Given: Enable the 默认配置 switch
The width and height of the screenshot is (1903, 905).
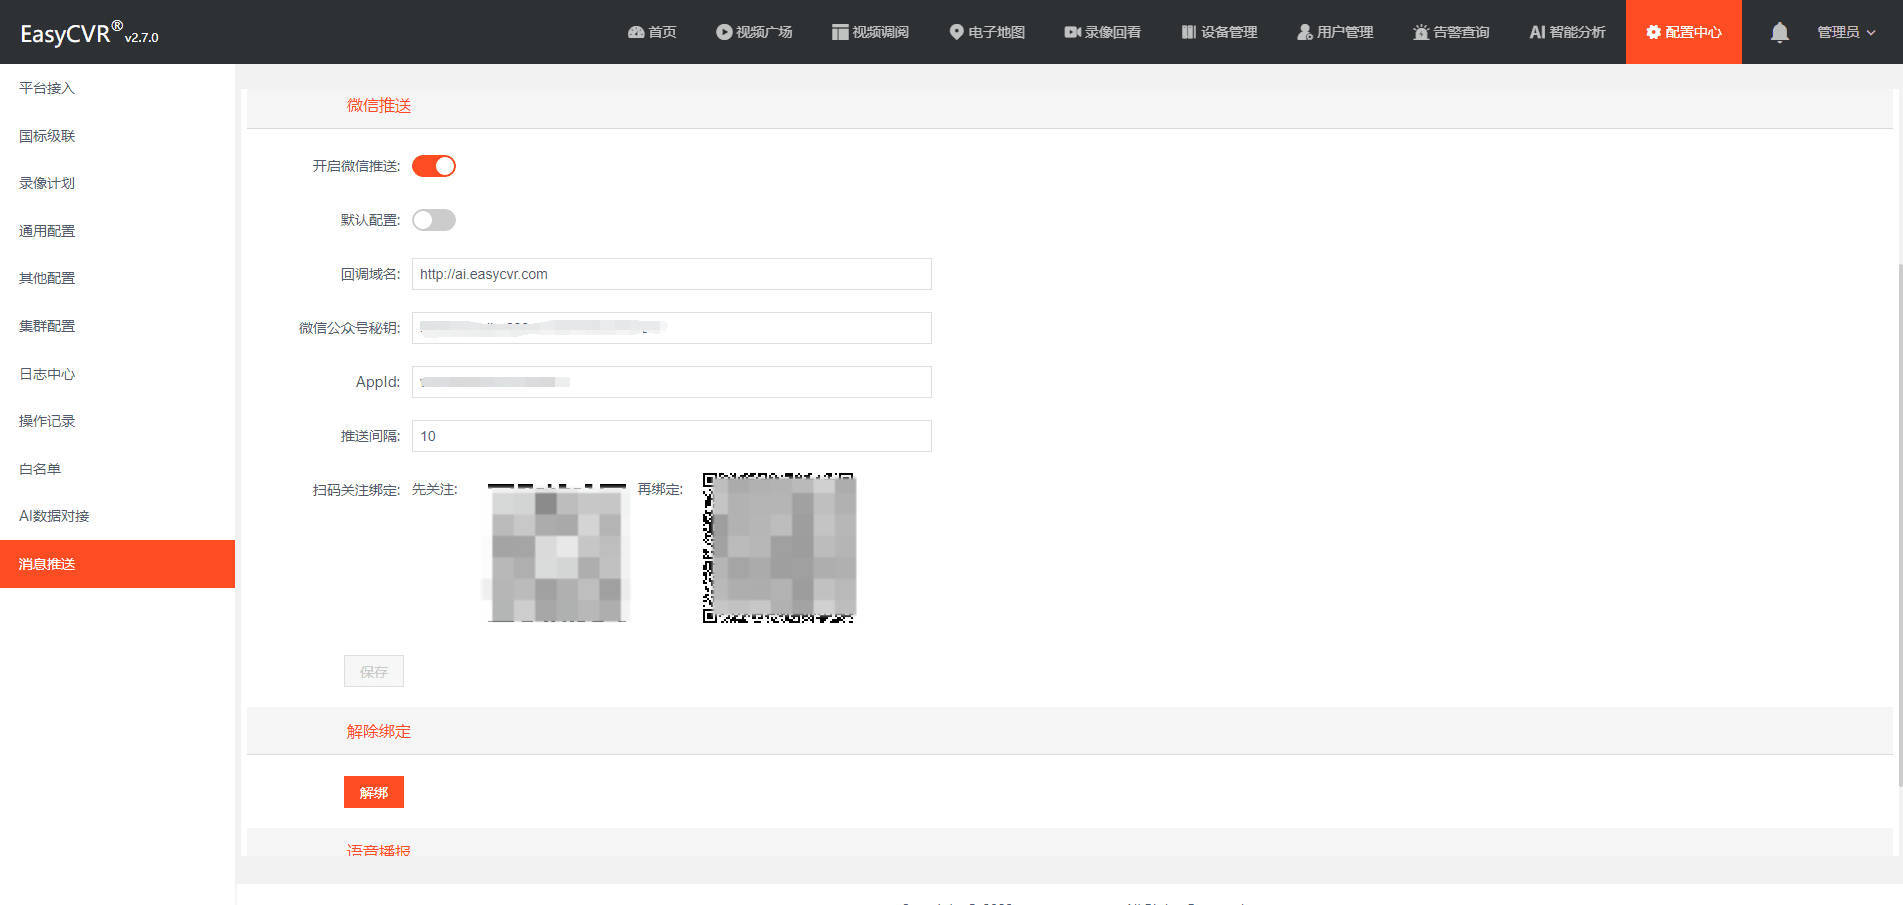Looking at the screenshot, I should (434, 220).
